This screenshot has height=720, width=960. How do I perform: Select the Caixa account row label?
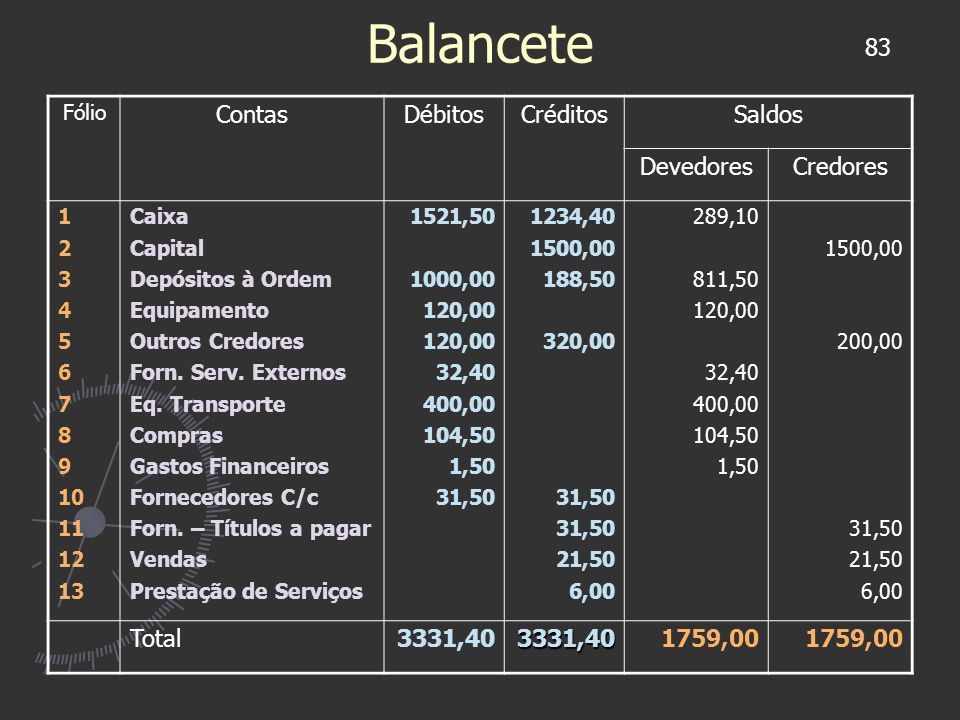159,216
